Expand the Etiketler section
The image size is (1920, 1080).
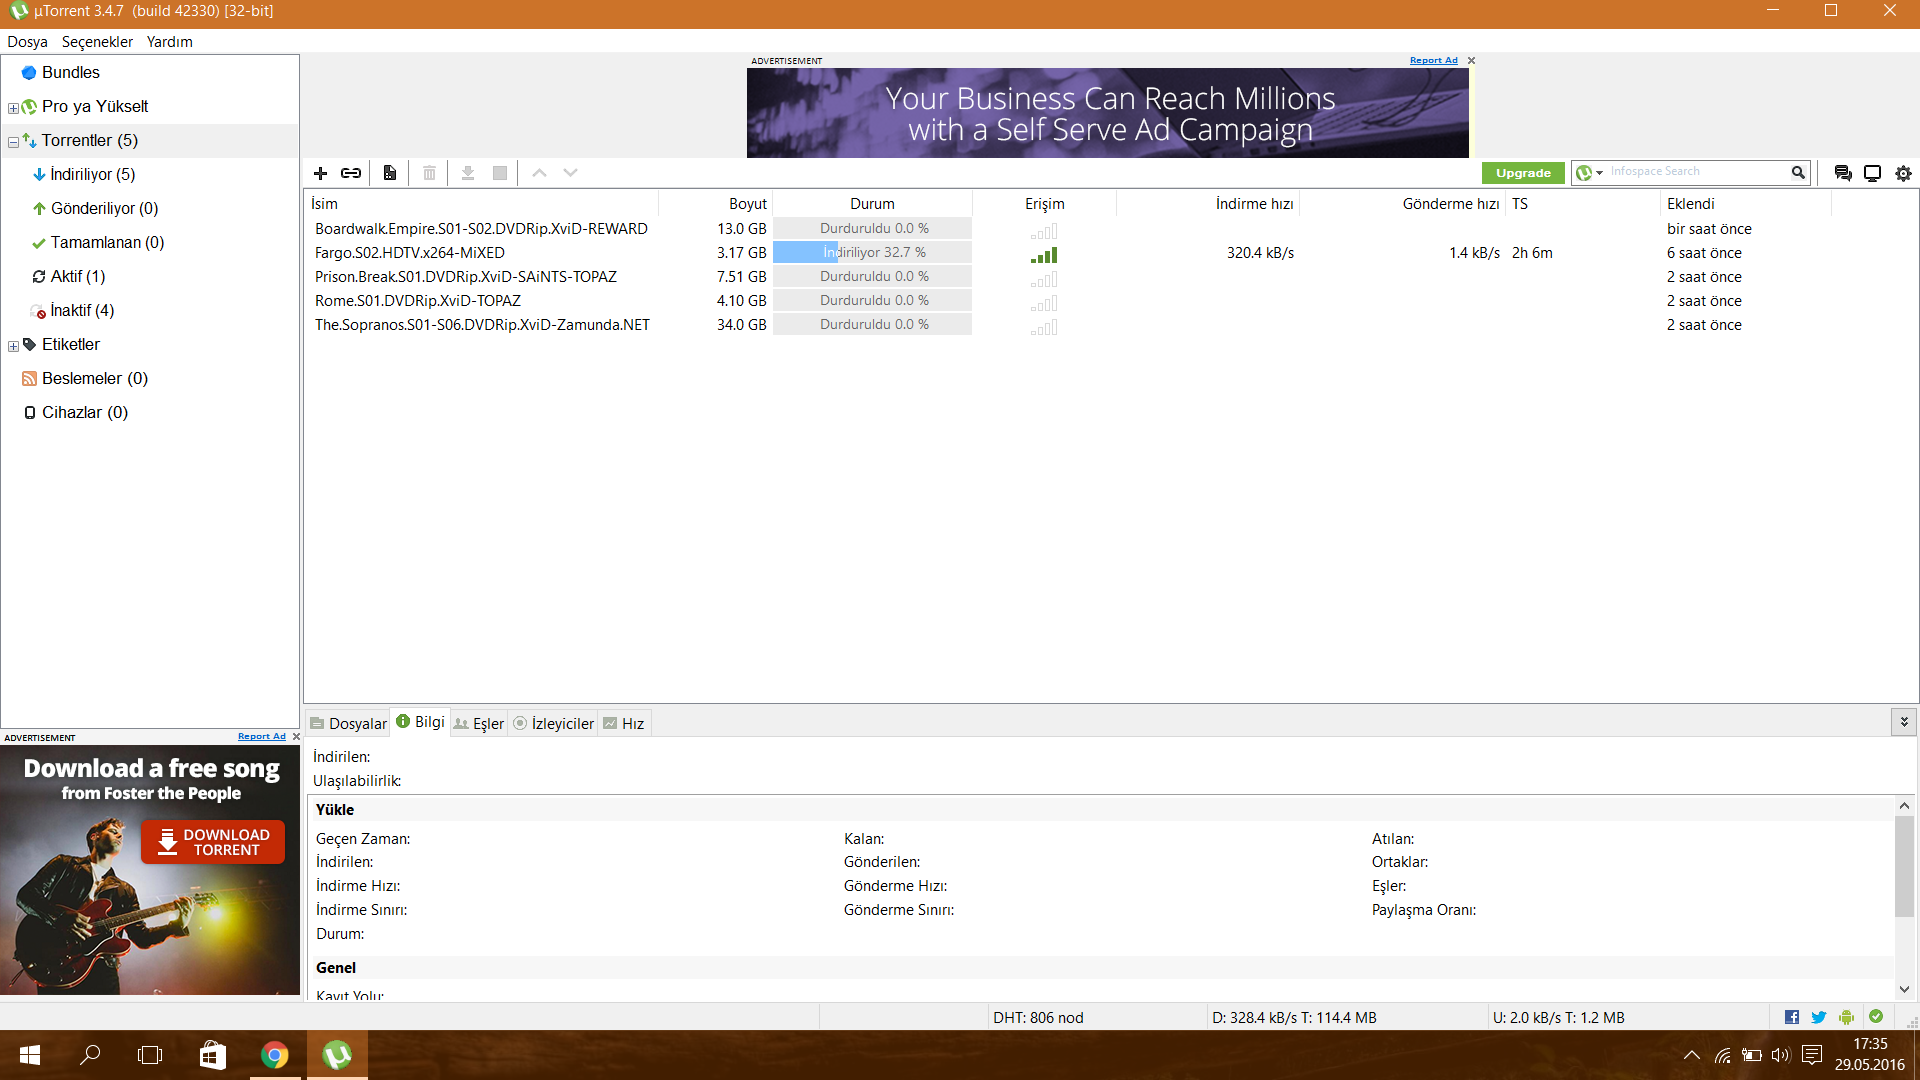point(13,344)
